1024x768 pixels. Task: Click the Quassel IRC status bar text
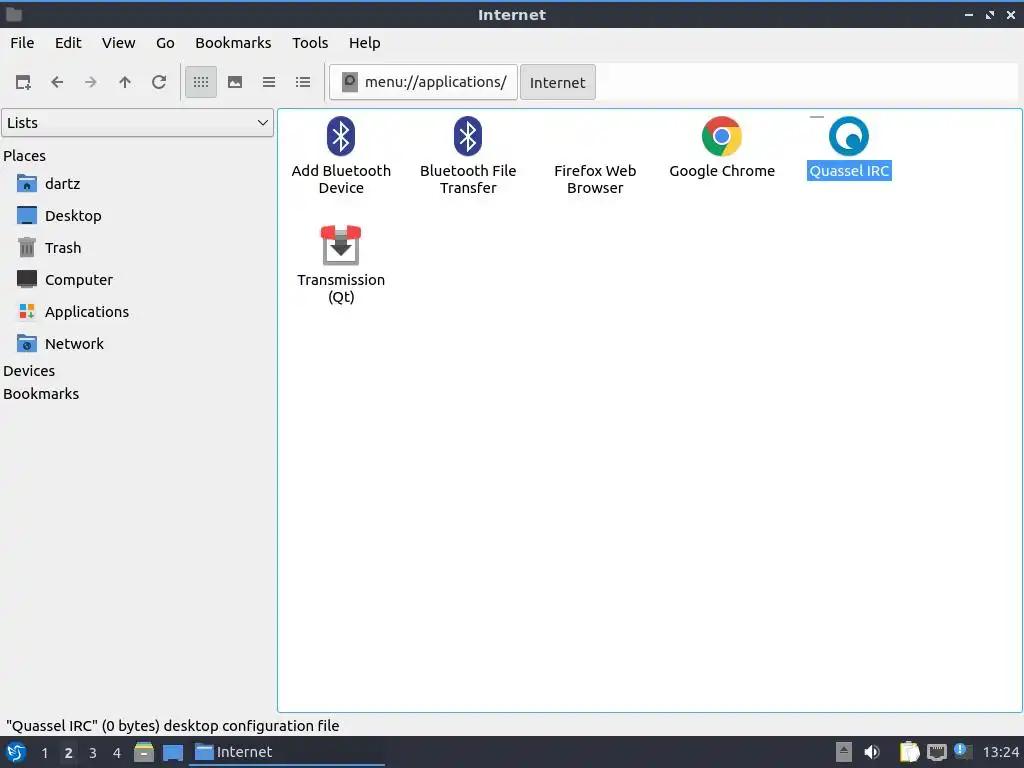click(x=172, y=726)
